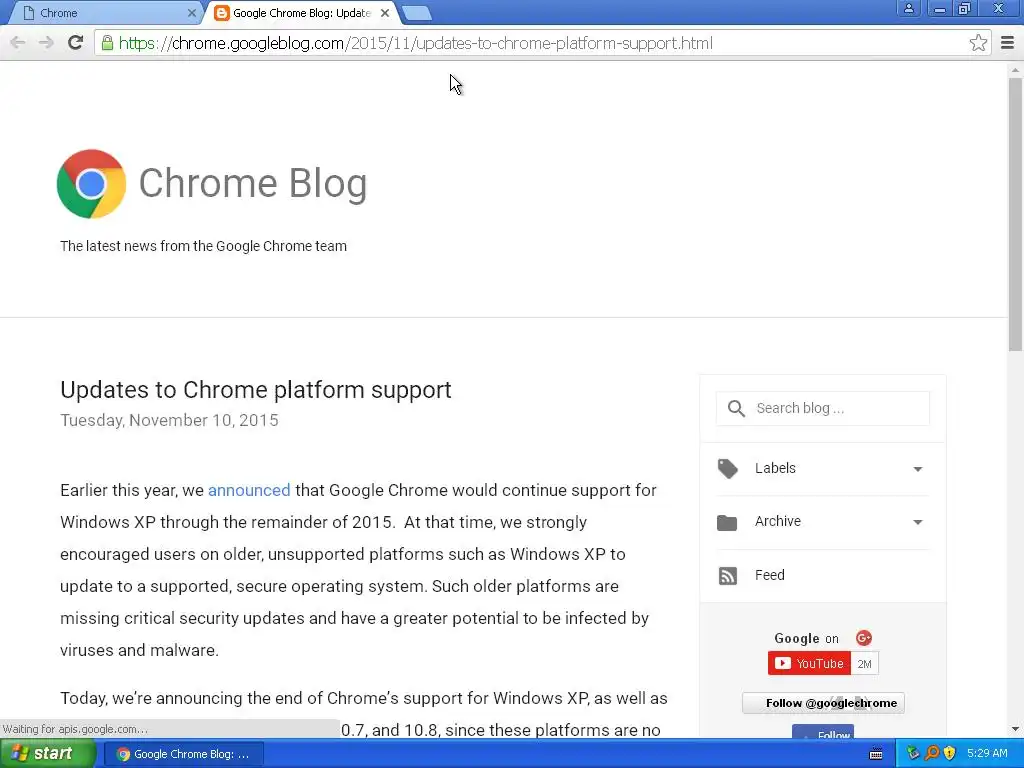Click the 2M subscriber count
The width and height of the screenshot is (1024, 768).
tap(864, 664)
